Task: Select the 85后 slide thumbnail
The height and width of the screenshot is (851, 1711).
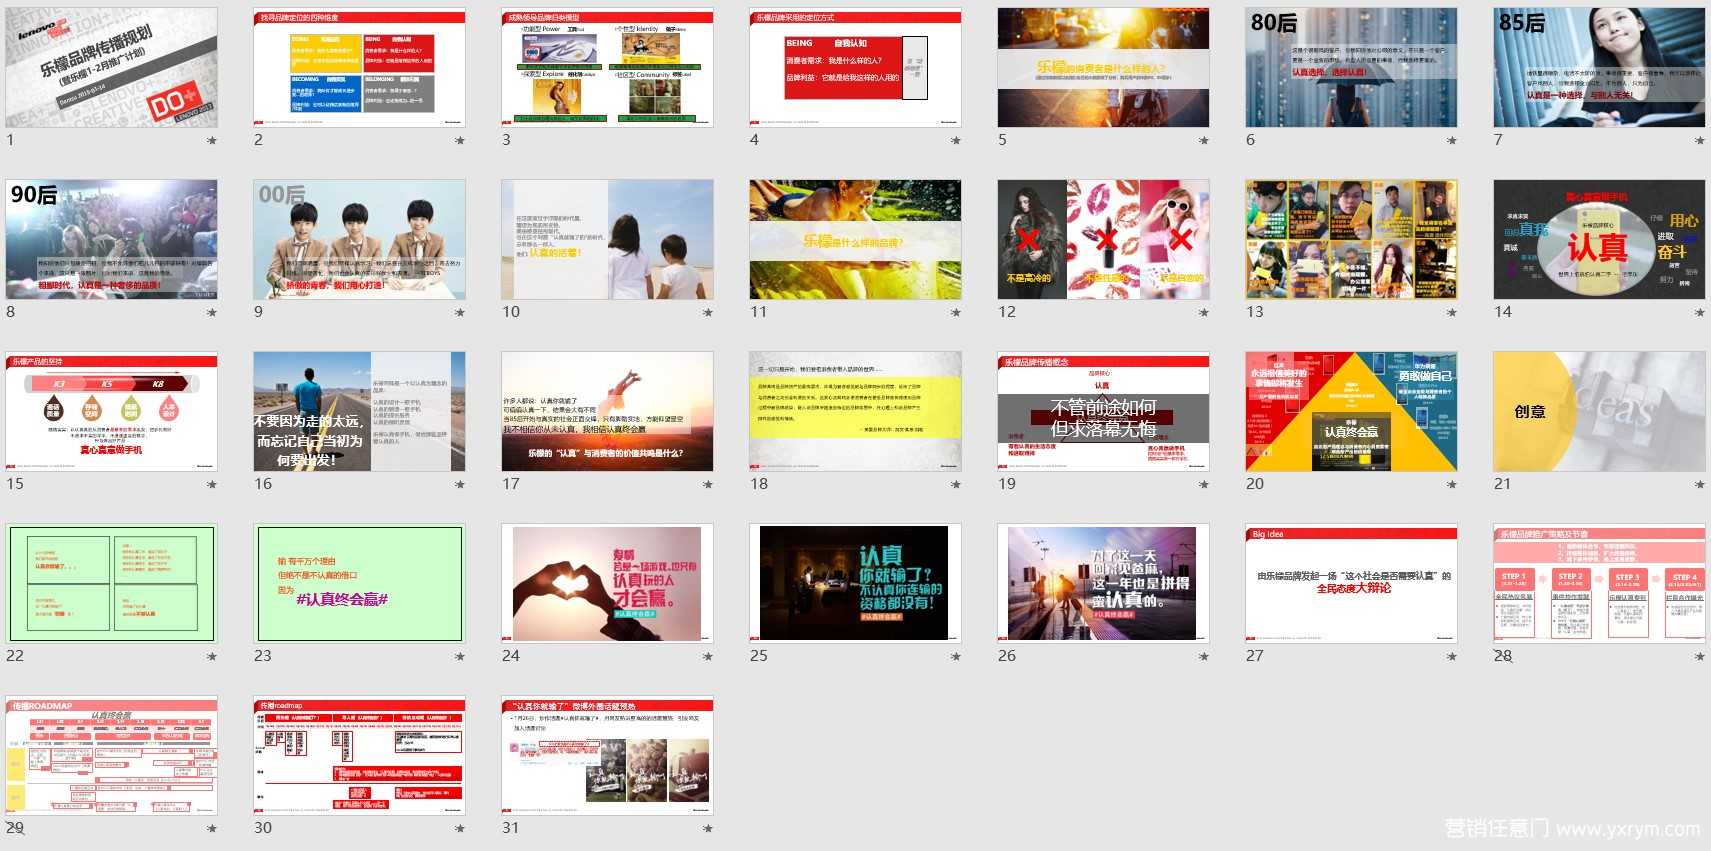Action: click(x=1599, y=68)
